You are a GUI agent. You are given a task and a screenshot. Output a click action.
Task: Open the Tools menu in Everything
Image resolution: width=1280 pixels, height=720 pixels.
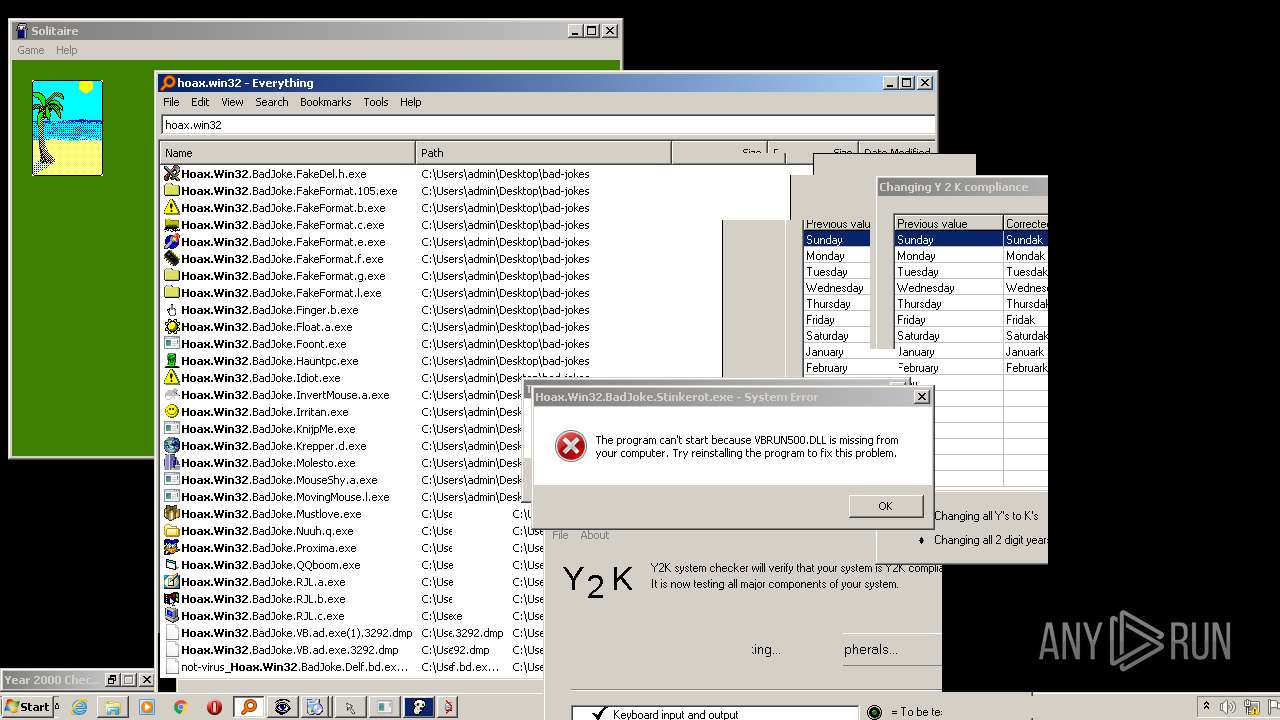tap(375, 102)
